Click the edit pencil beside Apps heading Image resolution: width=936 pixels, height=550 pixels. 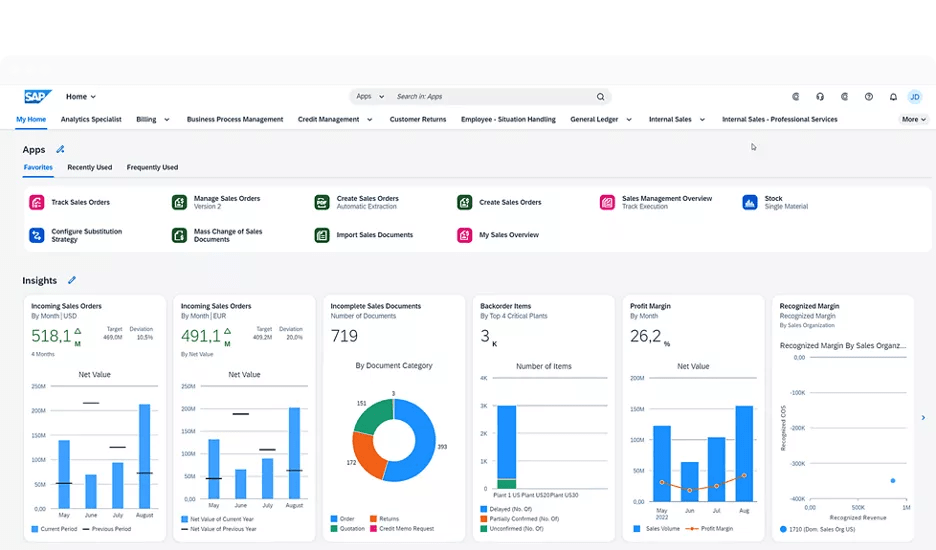click(60, 149)
